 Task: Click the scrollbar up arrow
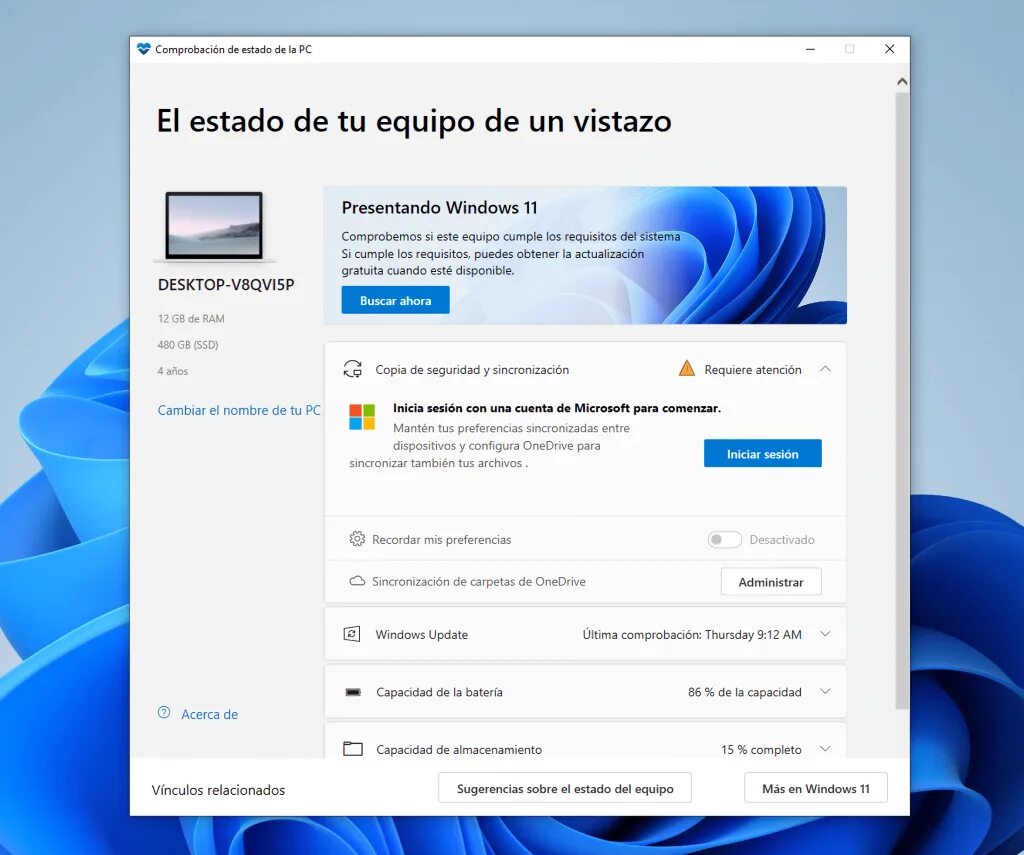click(902, 82)
